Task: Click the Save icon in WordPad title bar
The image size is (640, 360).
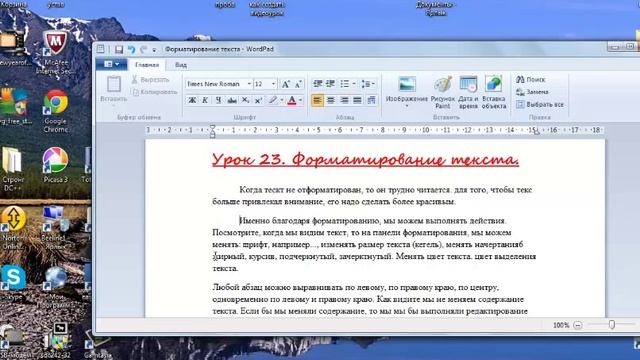Action: 119,49
